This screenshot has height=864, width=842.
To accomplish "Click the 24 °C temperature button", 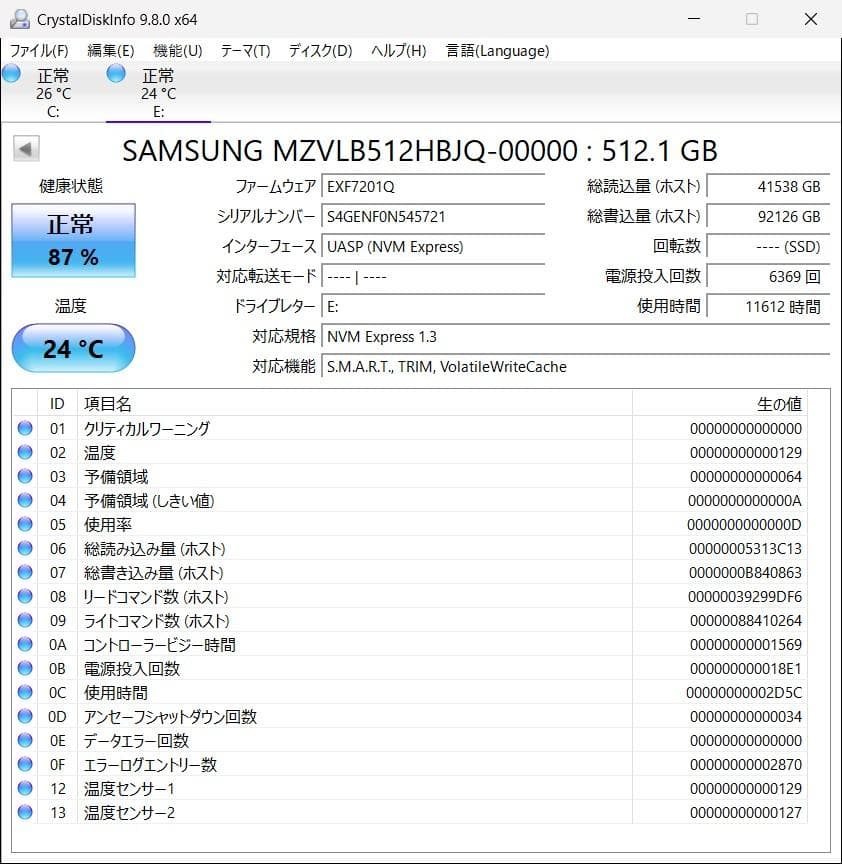I will coord(73,348).
